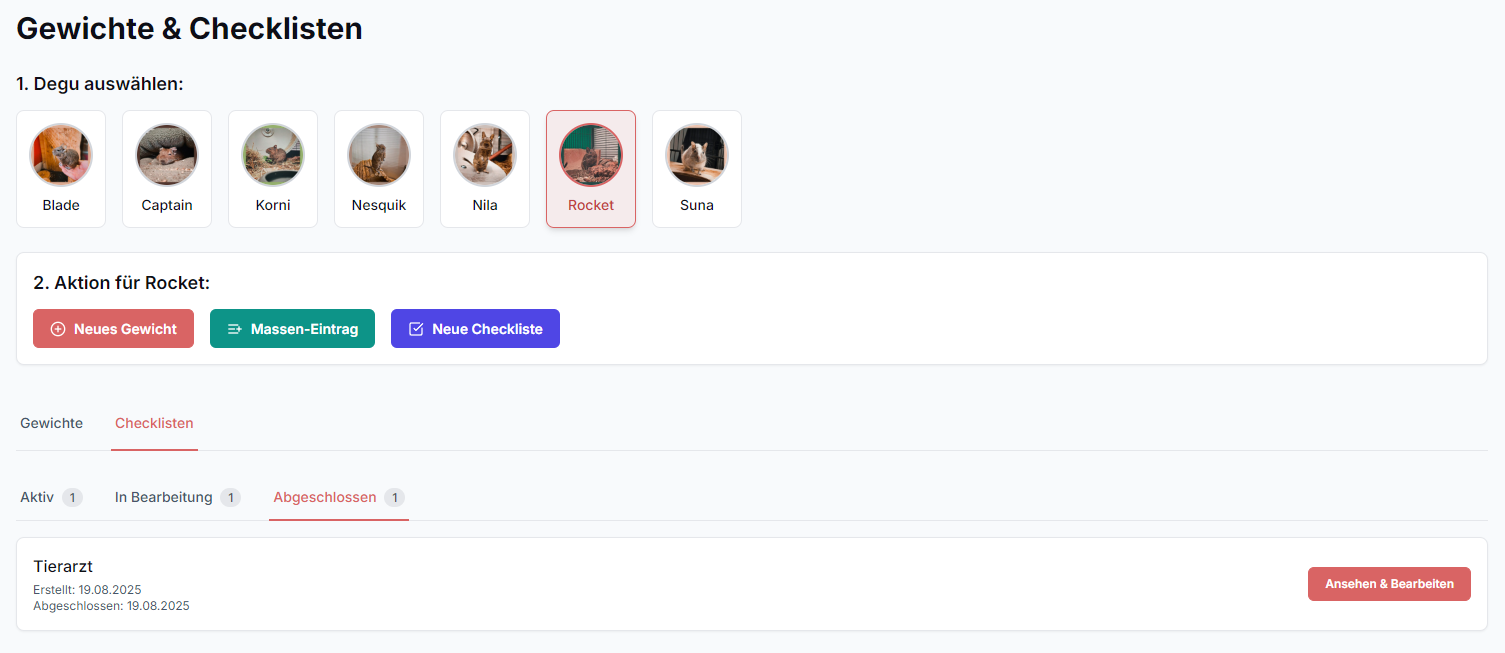Select Blade's round photo
This screenshot has height=653, width=1505.
pyautogui.click(x=61, y=155)
